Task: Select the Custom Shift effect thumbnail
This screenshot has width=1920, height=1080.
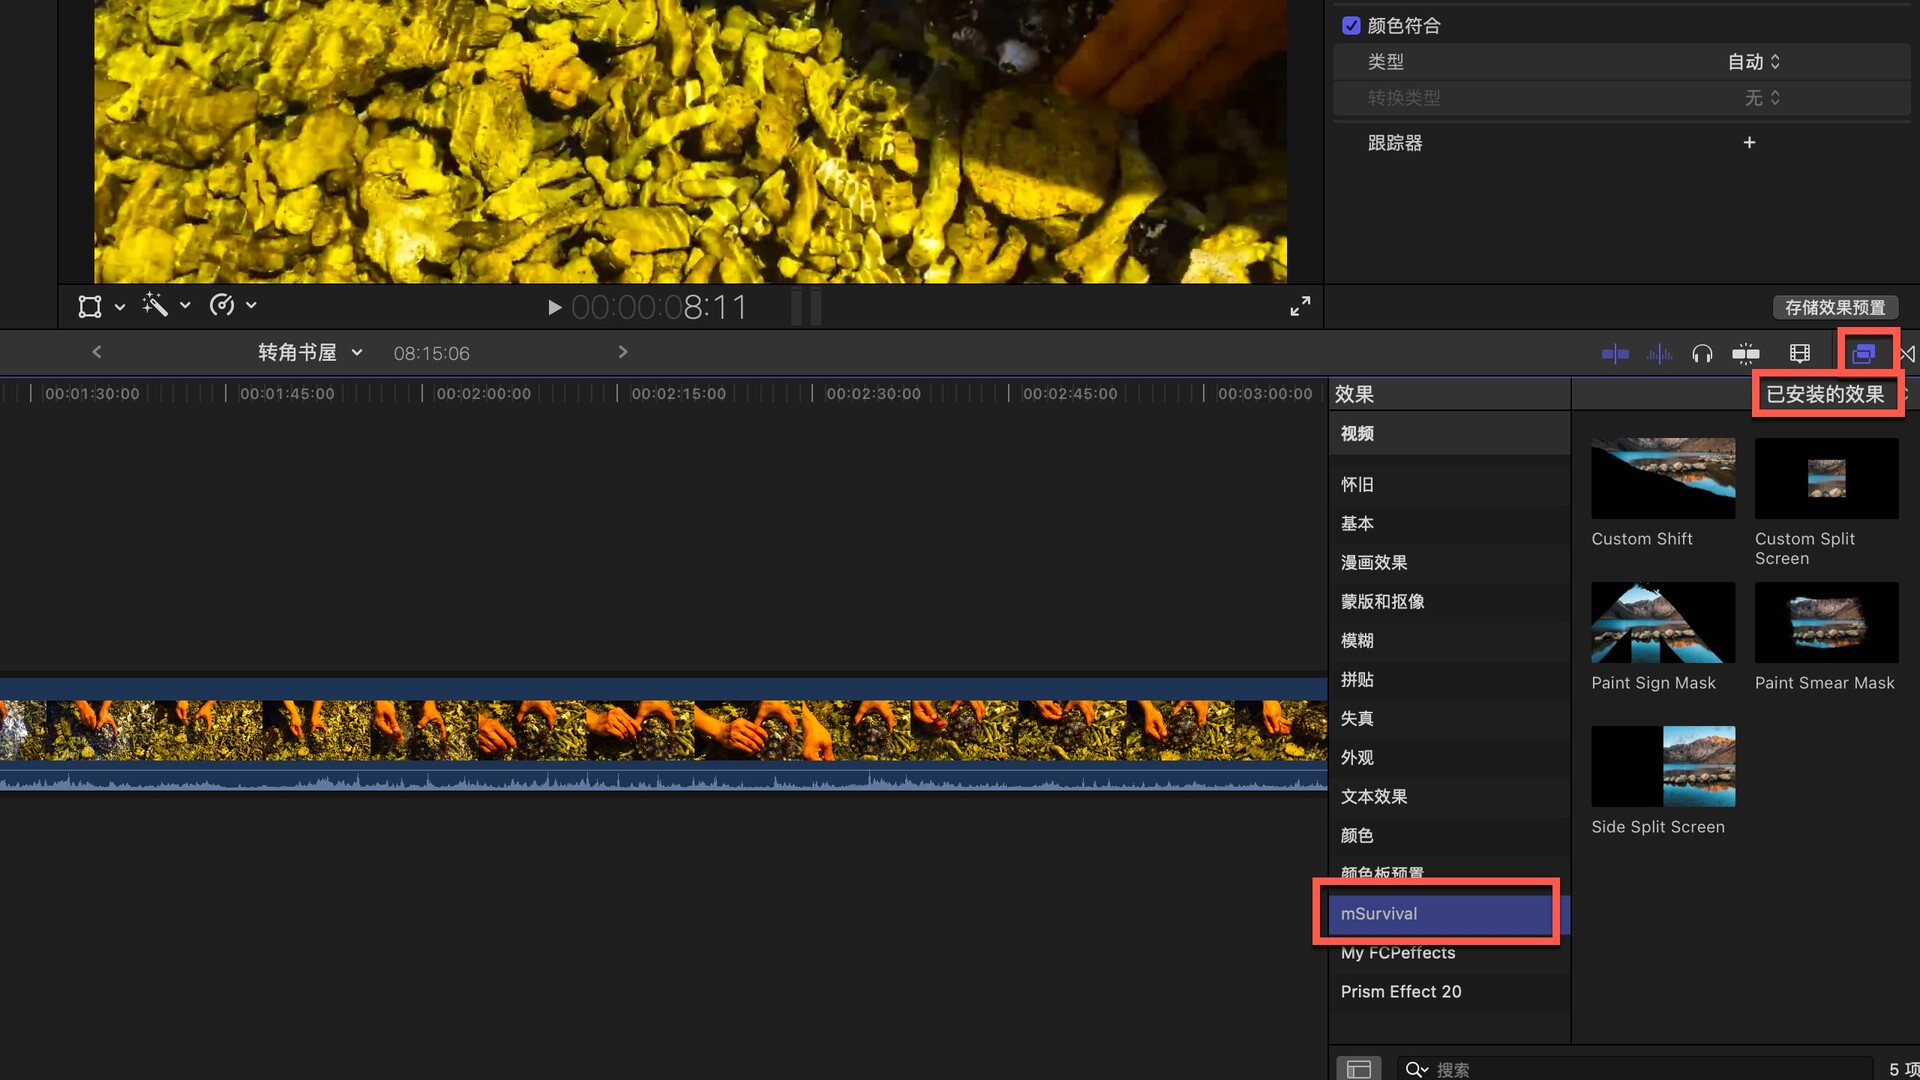Action: pyautogui.click(x=1663, y=478)
